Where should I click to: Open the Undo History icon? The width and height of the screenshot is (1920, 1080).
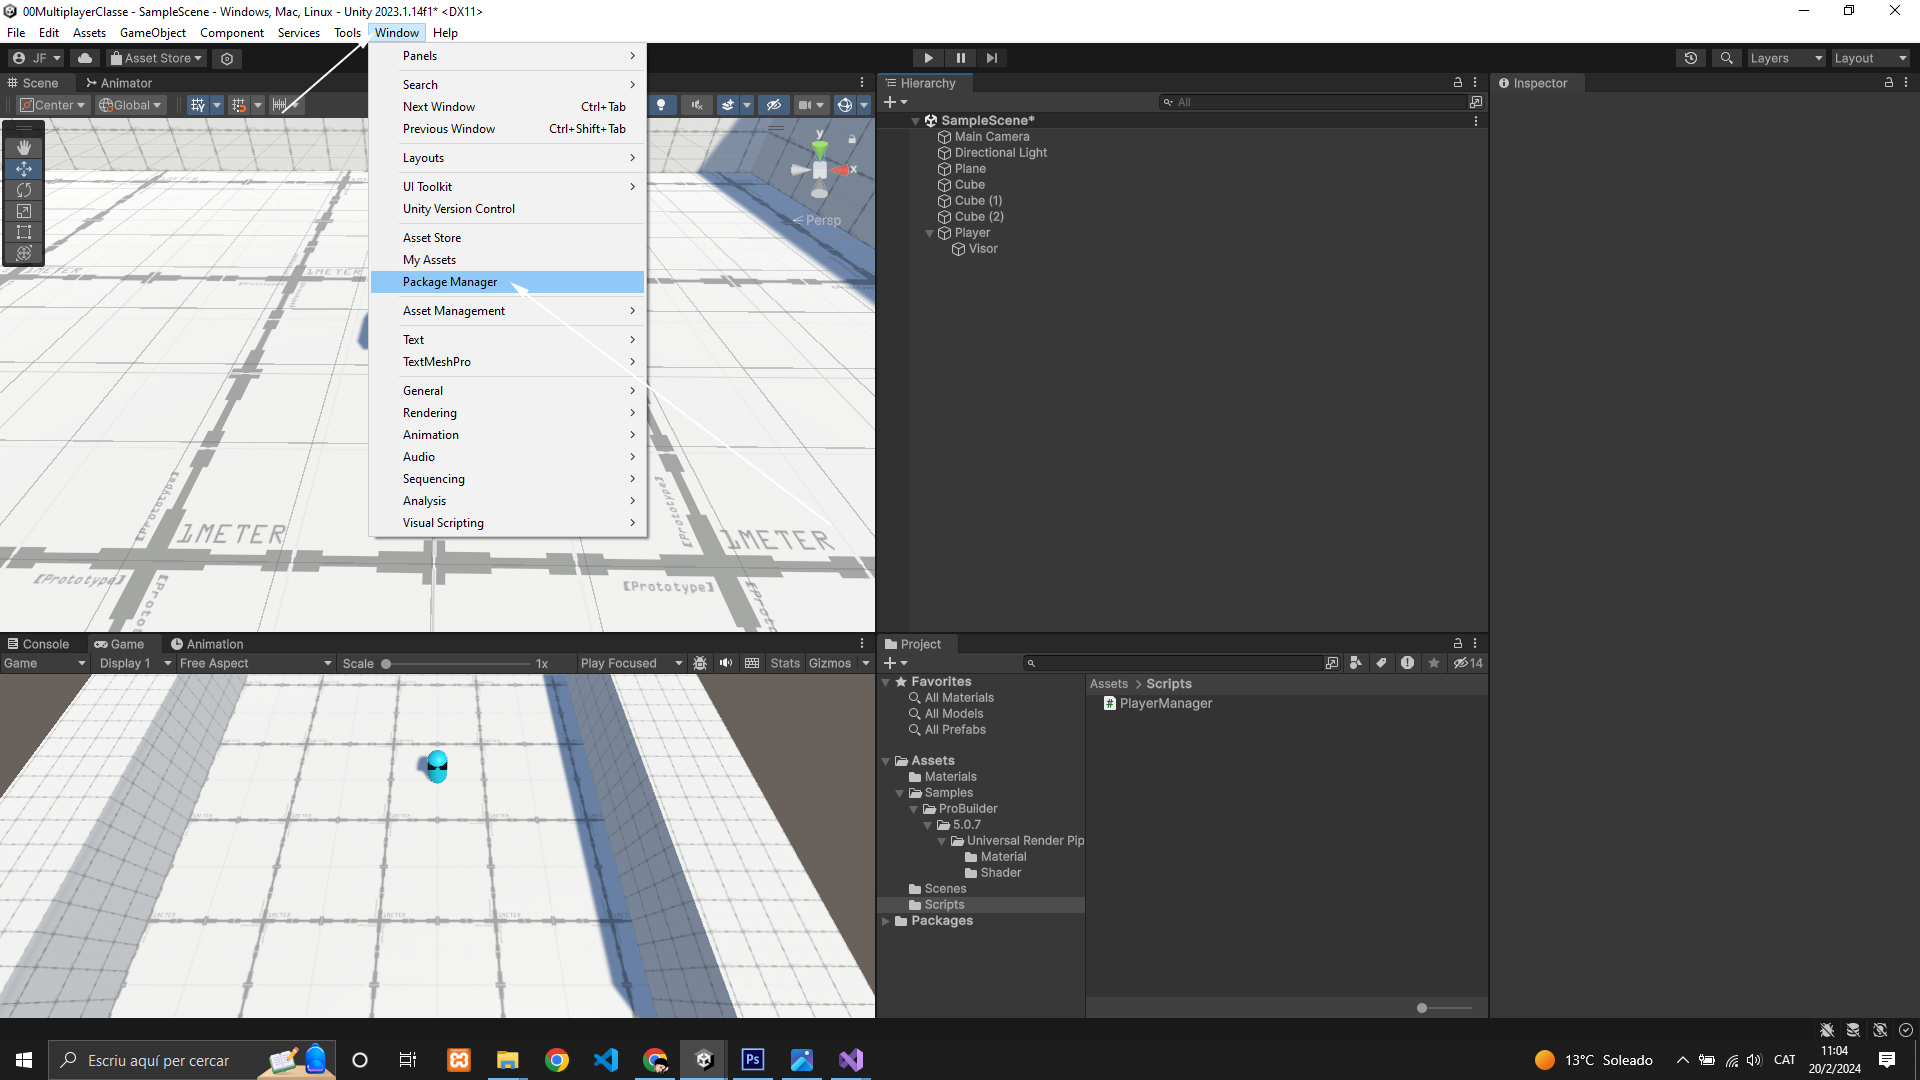[x=1691, y=58]
